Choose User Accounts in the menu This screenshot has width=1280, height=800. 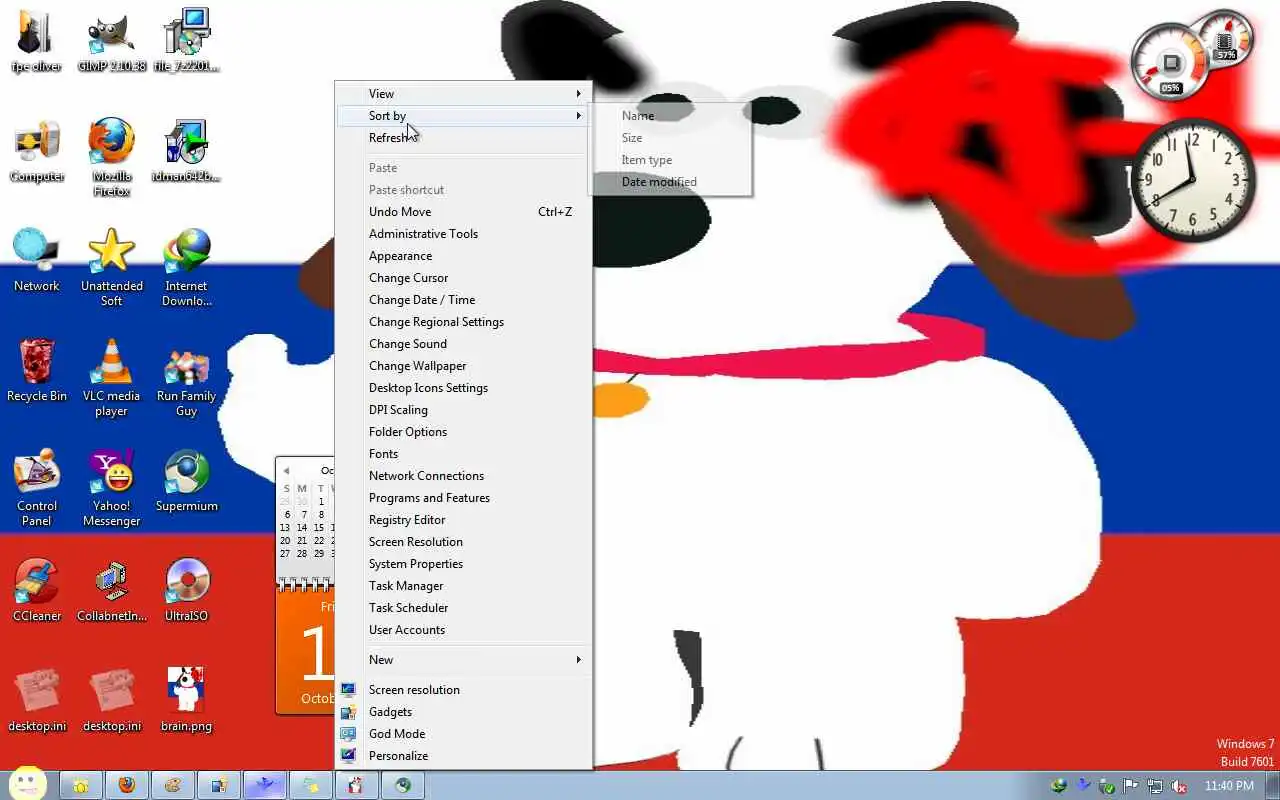463,630
